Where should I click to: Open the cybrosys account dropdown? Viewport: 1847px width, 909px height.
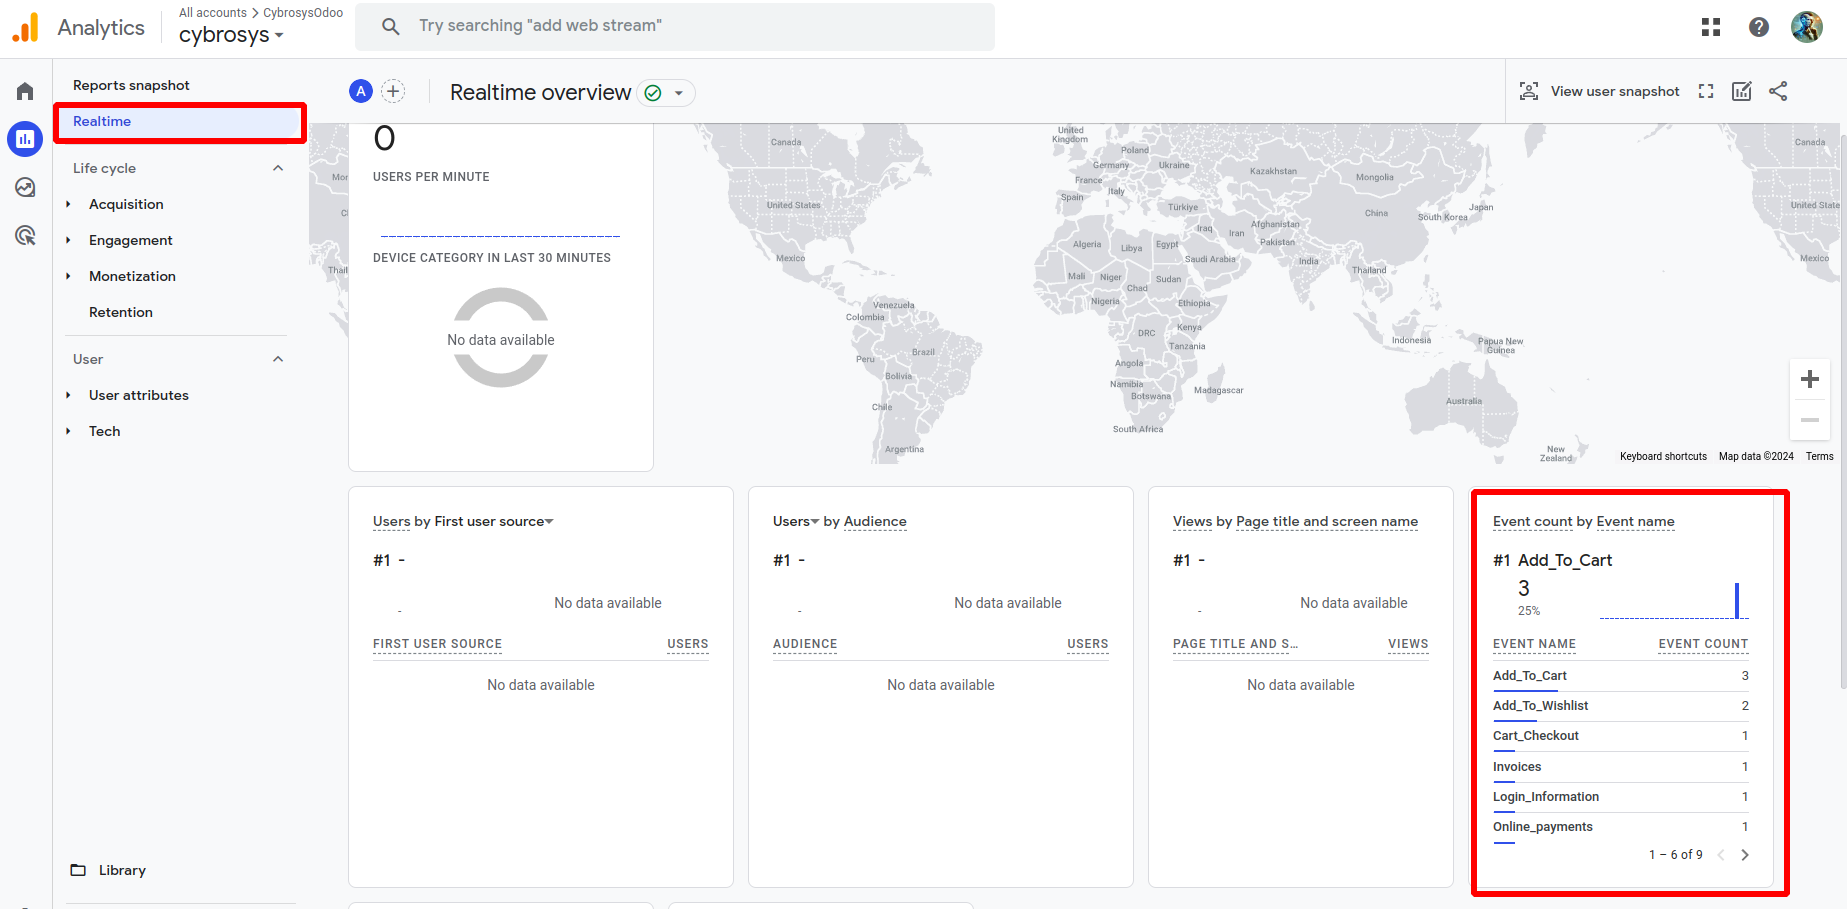pos(231,36)
